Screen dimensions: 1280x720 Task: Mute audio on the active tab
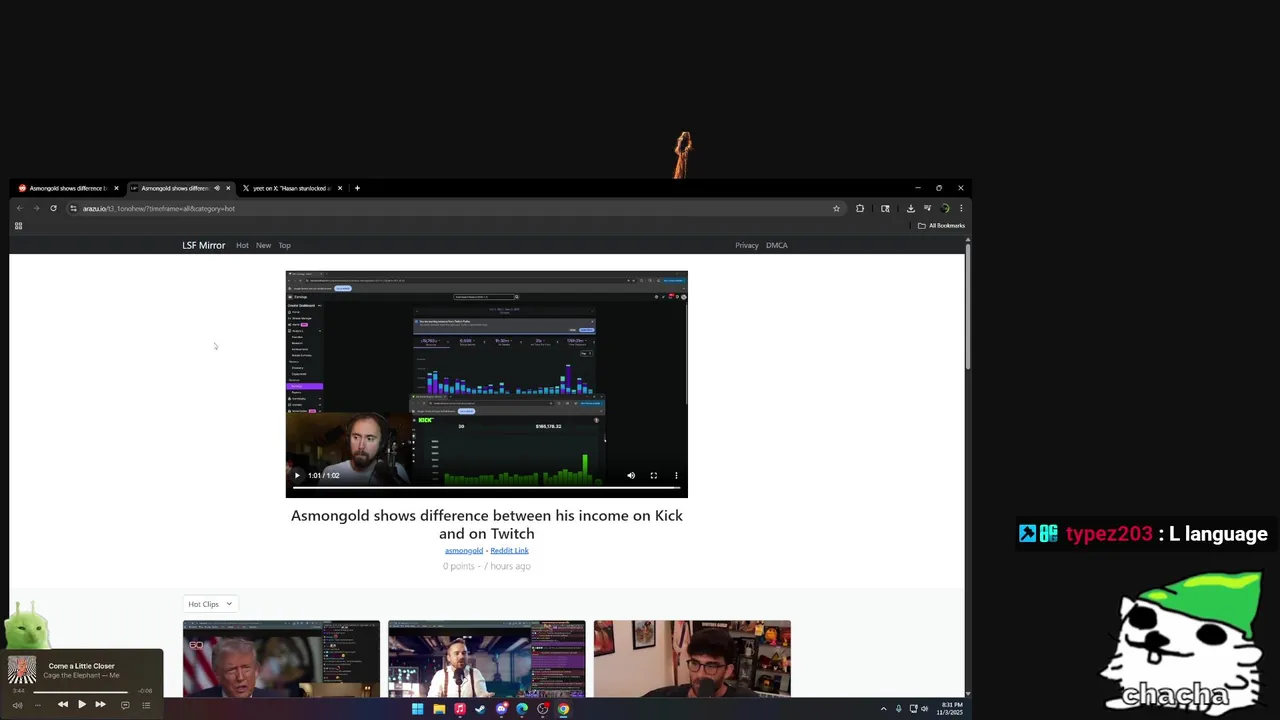pos(216,188)
